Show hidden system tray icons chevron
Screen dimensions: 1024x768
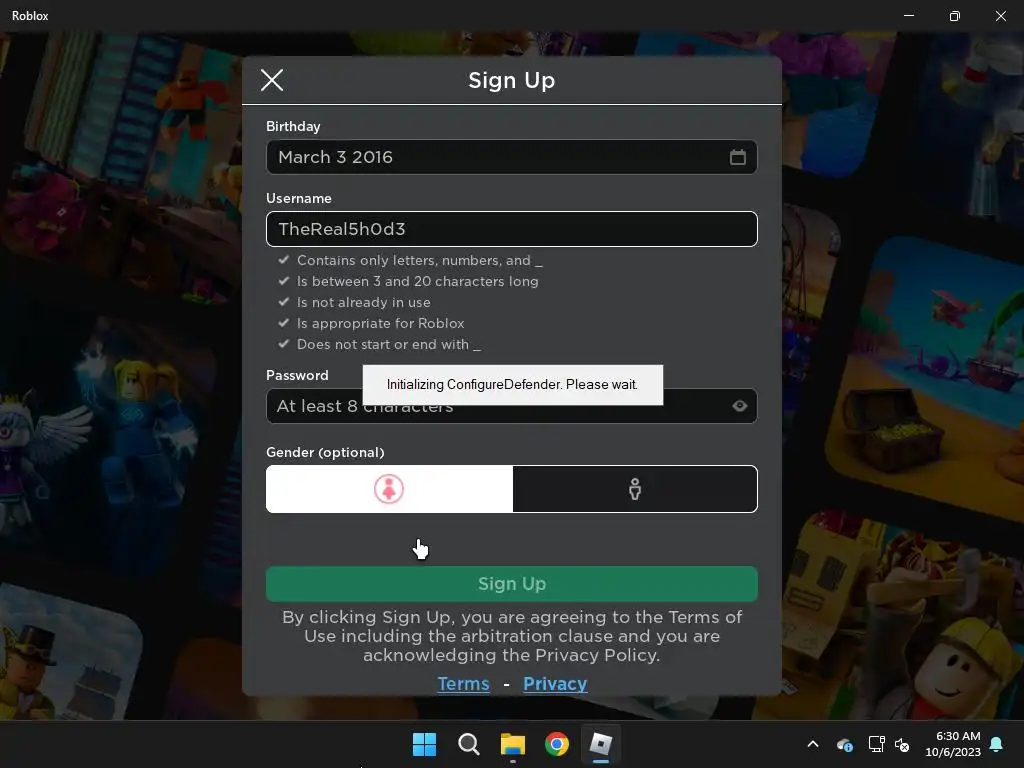813,744
